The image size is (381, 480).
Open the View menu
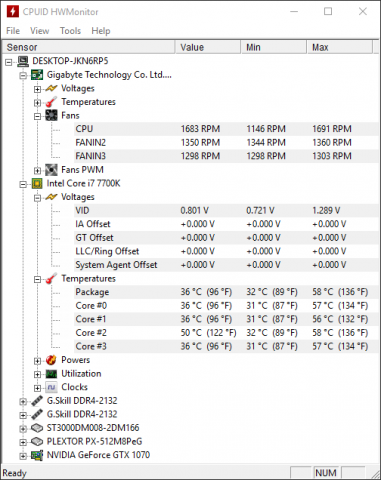click(39, 31)
